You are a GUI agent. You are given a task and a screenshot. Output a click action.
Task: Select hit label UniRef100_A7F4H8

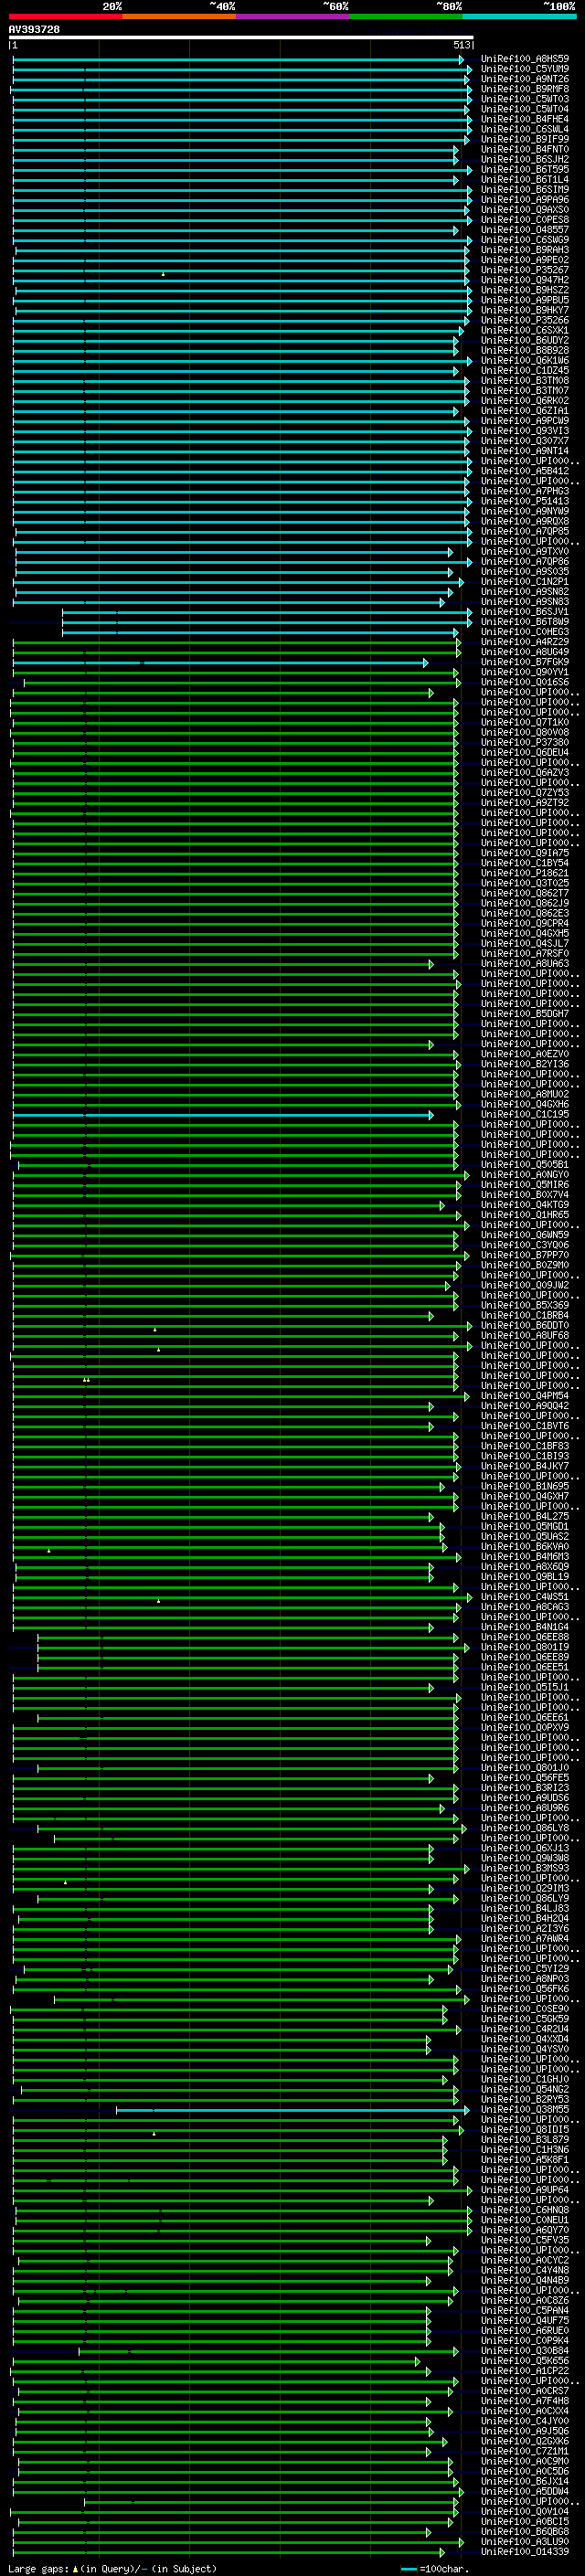(525, 2400)
